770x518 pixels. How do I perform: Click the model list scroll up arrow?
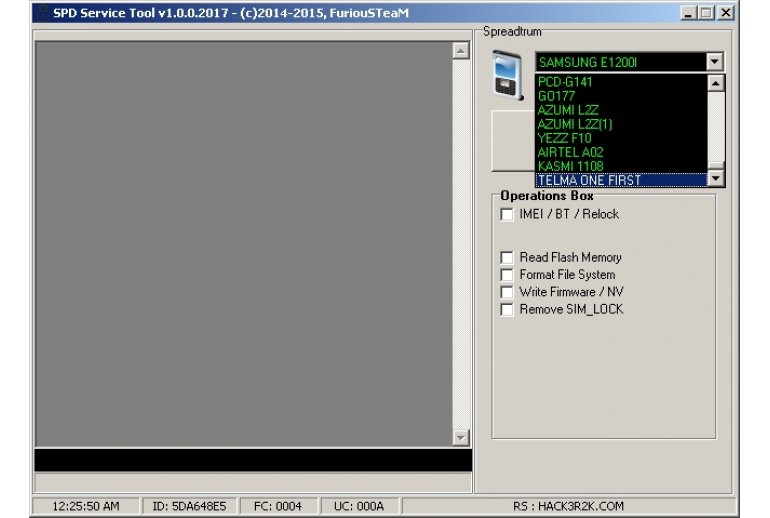pos(716,83)
